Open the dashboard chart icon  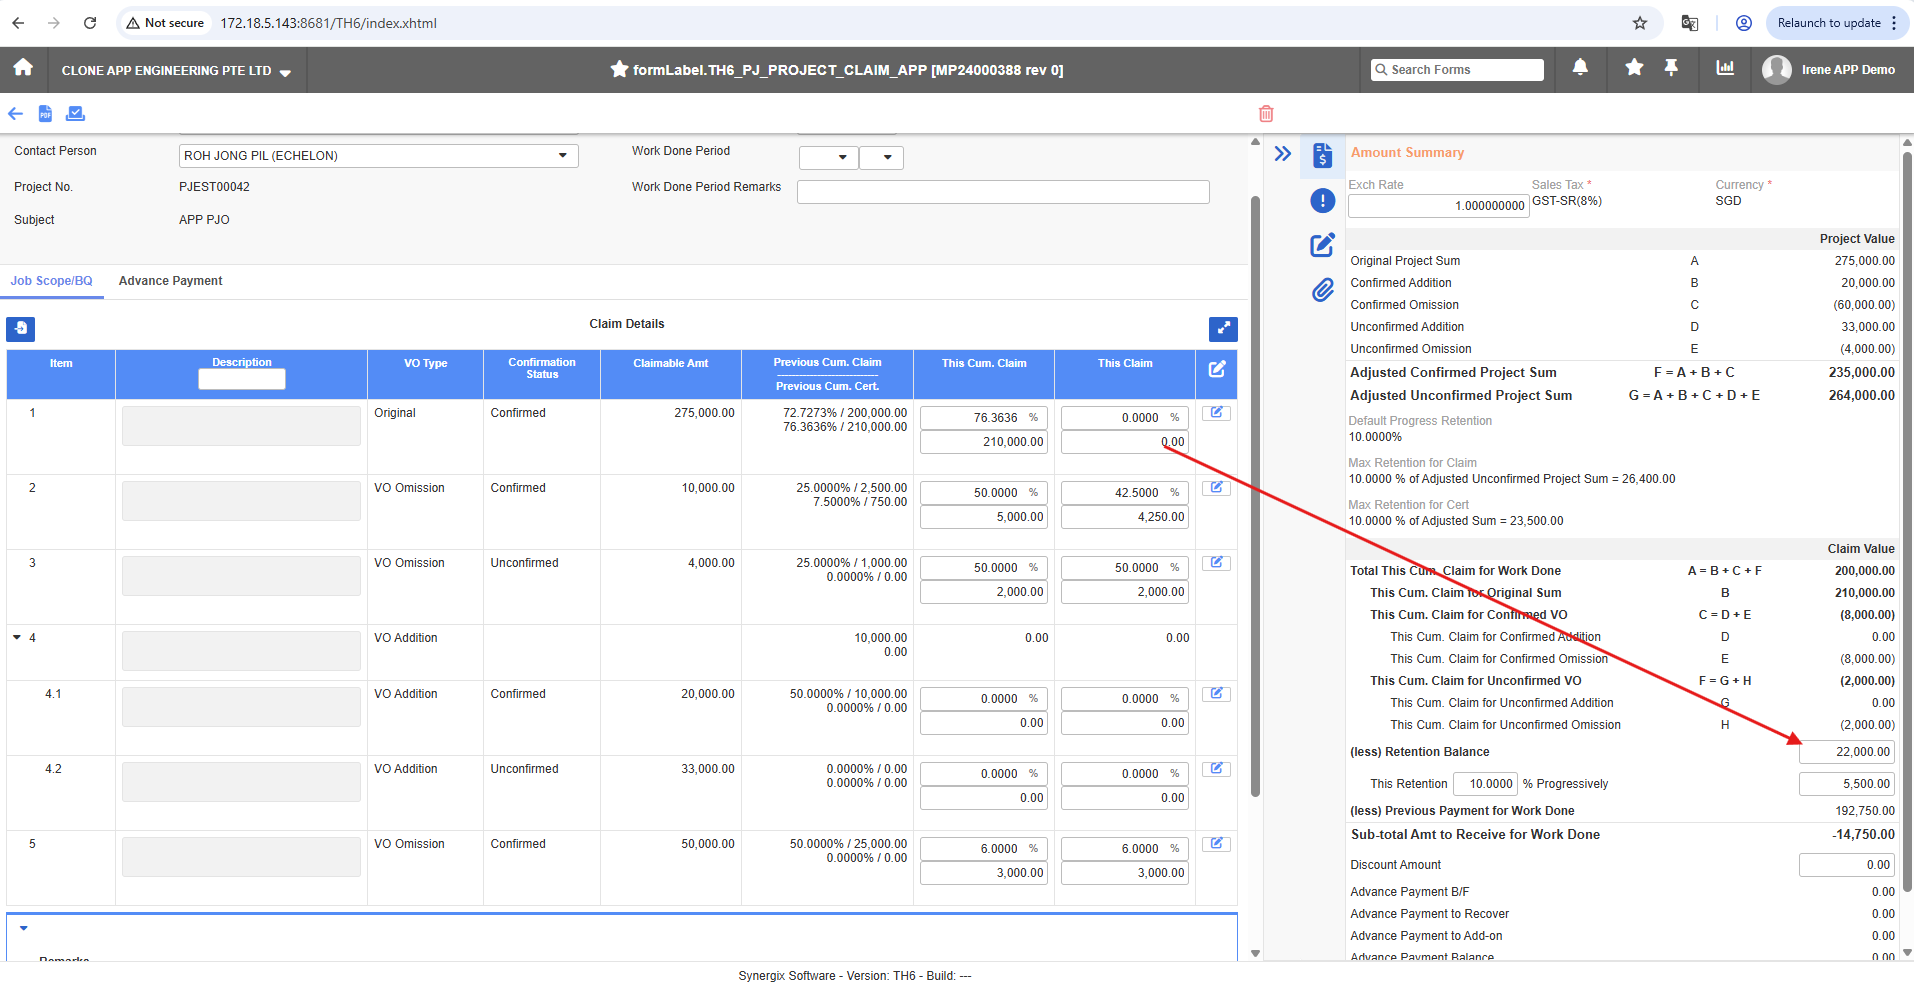[x=1725, y=68]
